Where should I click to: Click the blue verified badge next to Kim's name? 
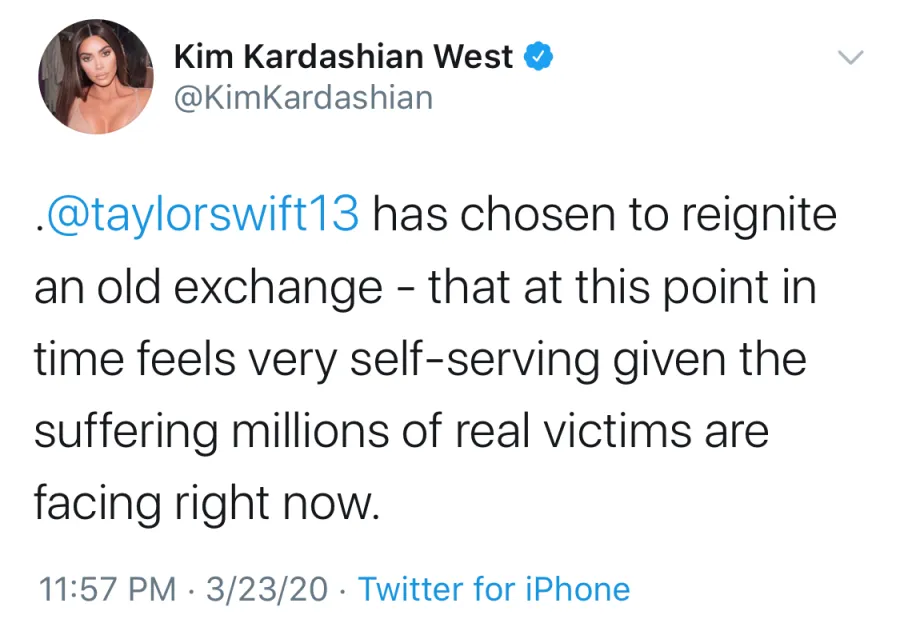point(538,57)
